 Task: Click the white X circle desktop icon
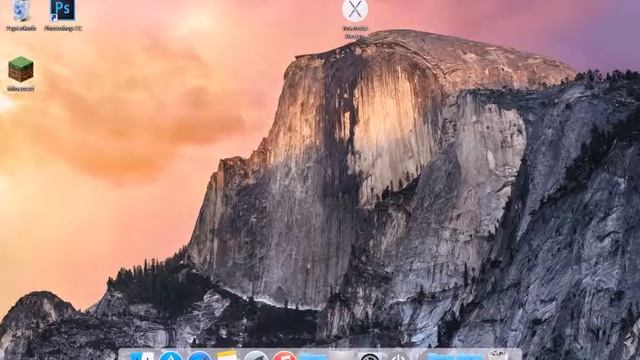[x=355, y=10]
